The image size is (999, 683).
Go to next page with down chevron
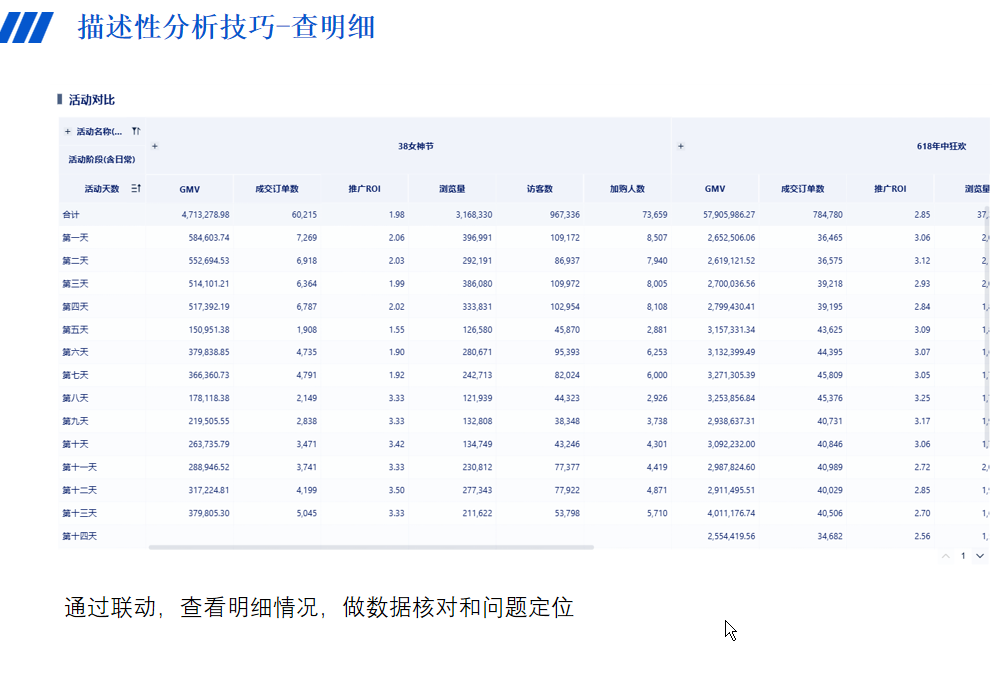coord(980,556)
